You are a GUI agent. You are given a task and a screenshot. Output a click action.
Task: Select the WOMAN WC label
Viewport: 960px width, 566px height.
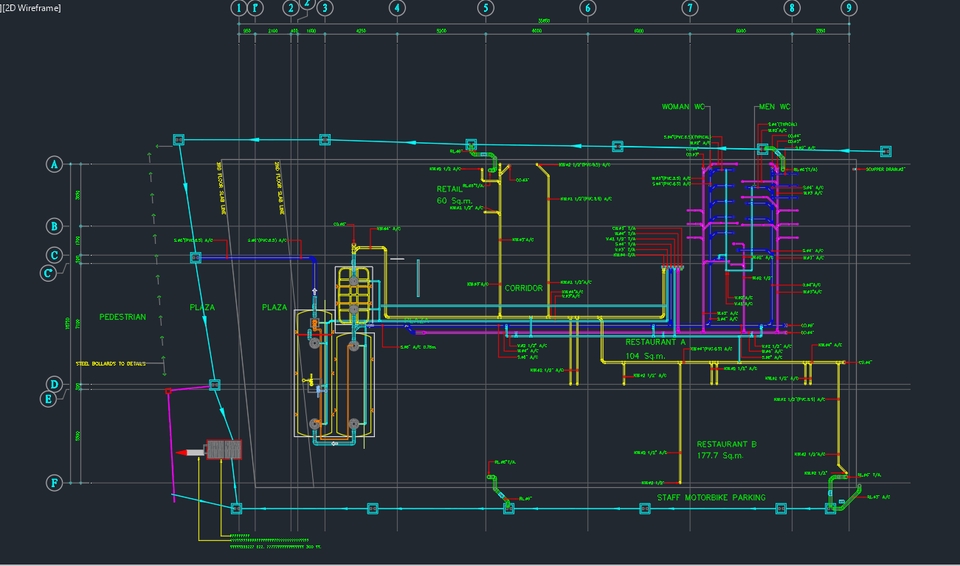[x=686, y=106]
